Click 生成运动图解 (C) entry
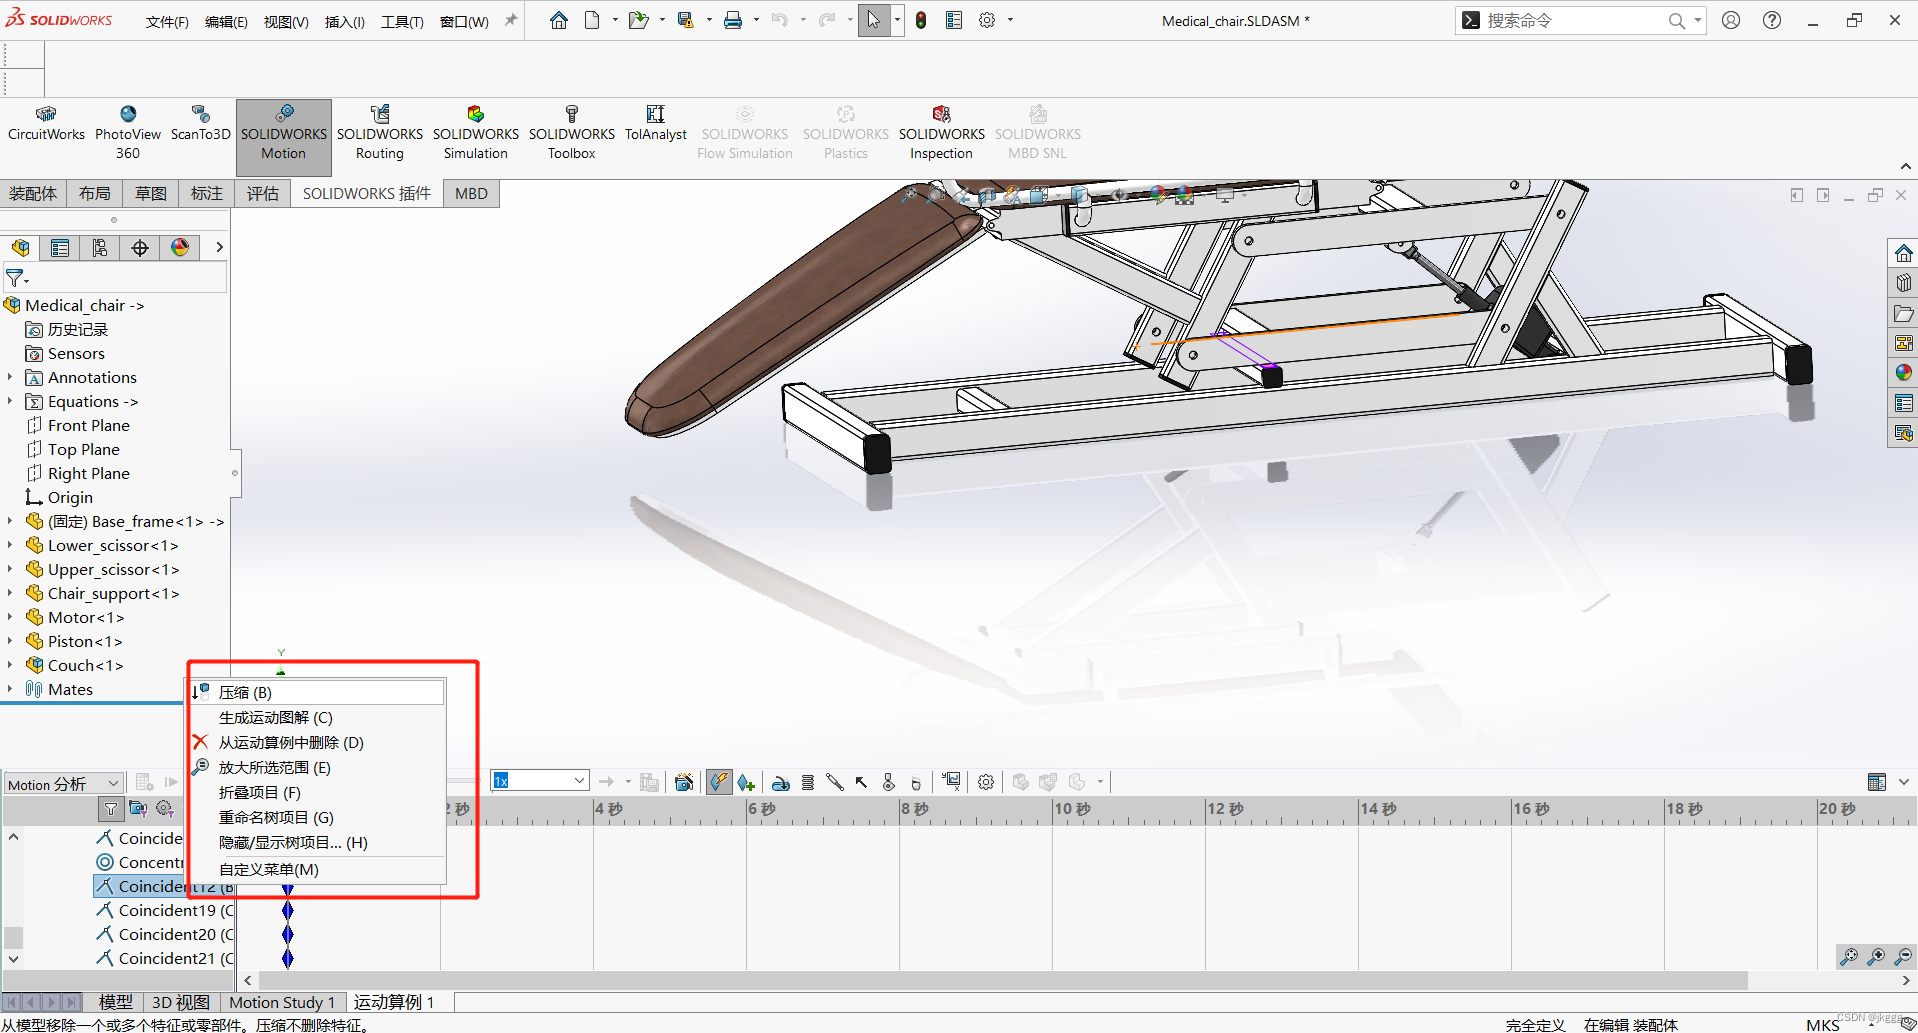This screenshot has height=1033, width=1918. pos(317,717)
